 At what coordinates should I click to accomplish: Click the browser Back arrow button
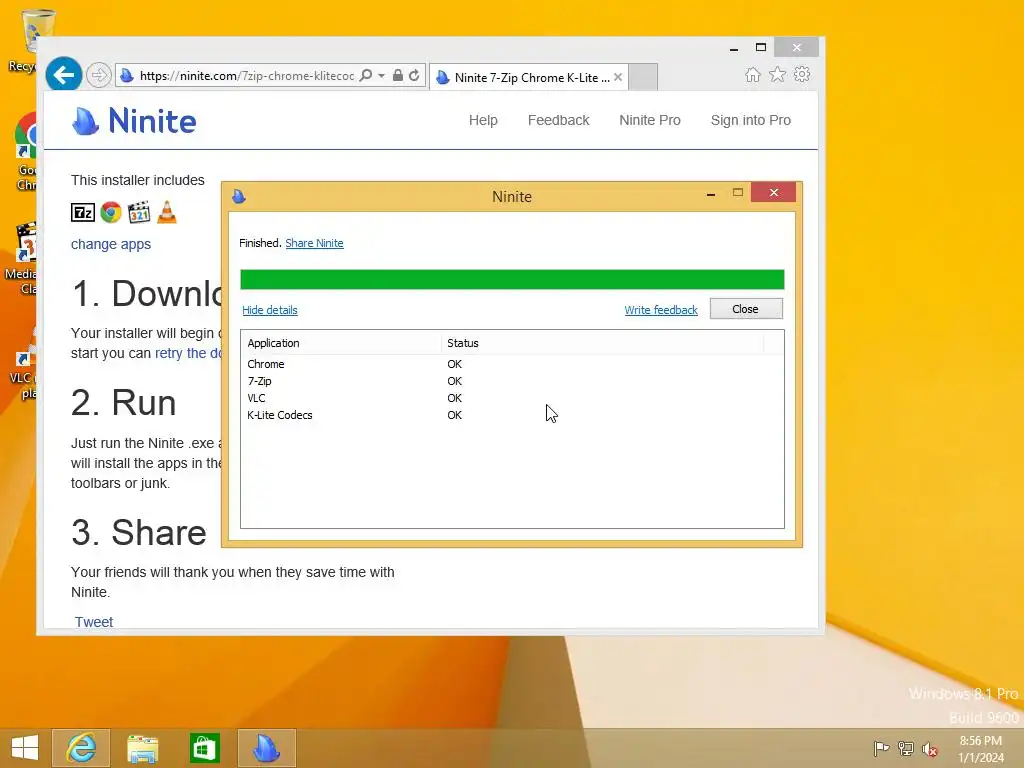[x=63, y=75]
